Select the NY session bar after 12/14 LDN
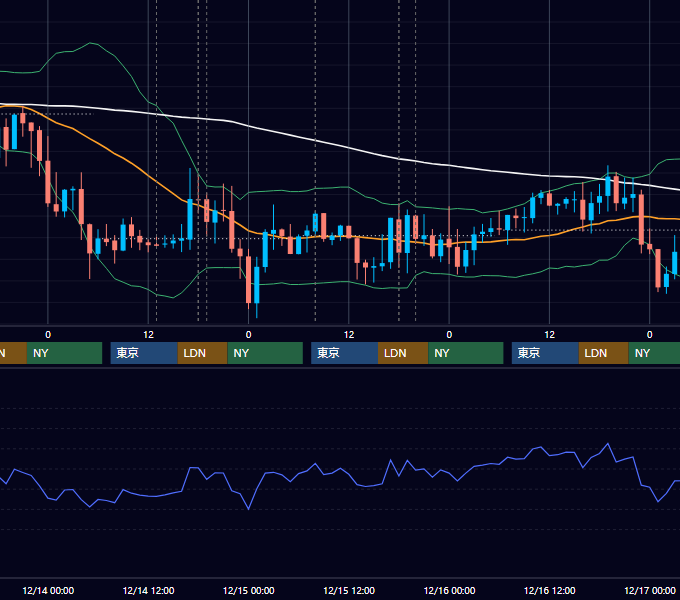This screenshot has width=680, height=600. click(265, 353)
